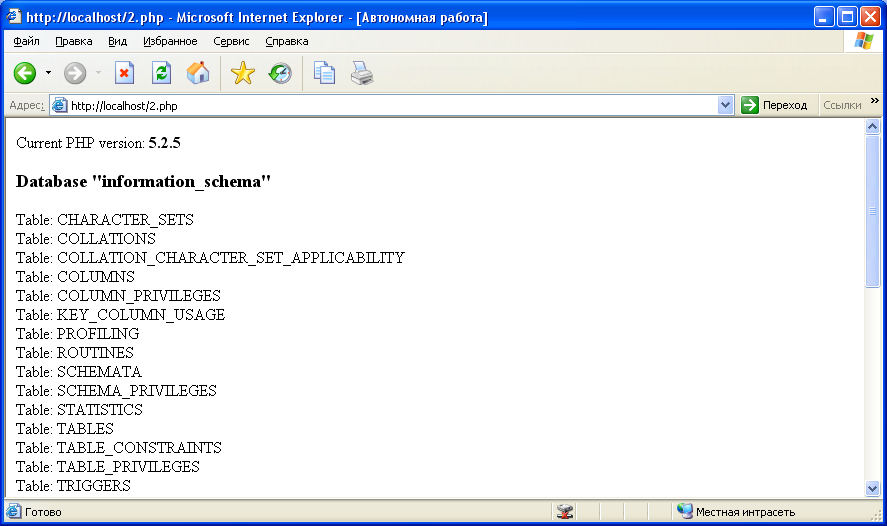Screen dimensions: 887x526
Task: Open the Forward history dropdown arrow
Action: click(98, 73)
